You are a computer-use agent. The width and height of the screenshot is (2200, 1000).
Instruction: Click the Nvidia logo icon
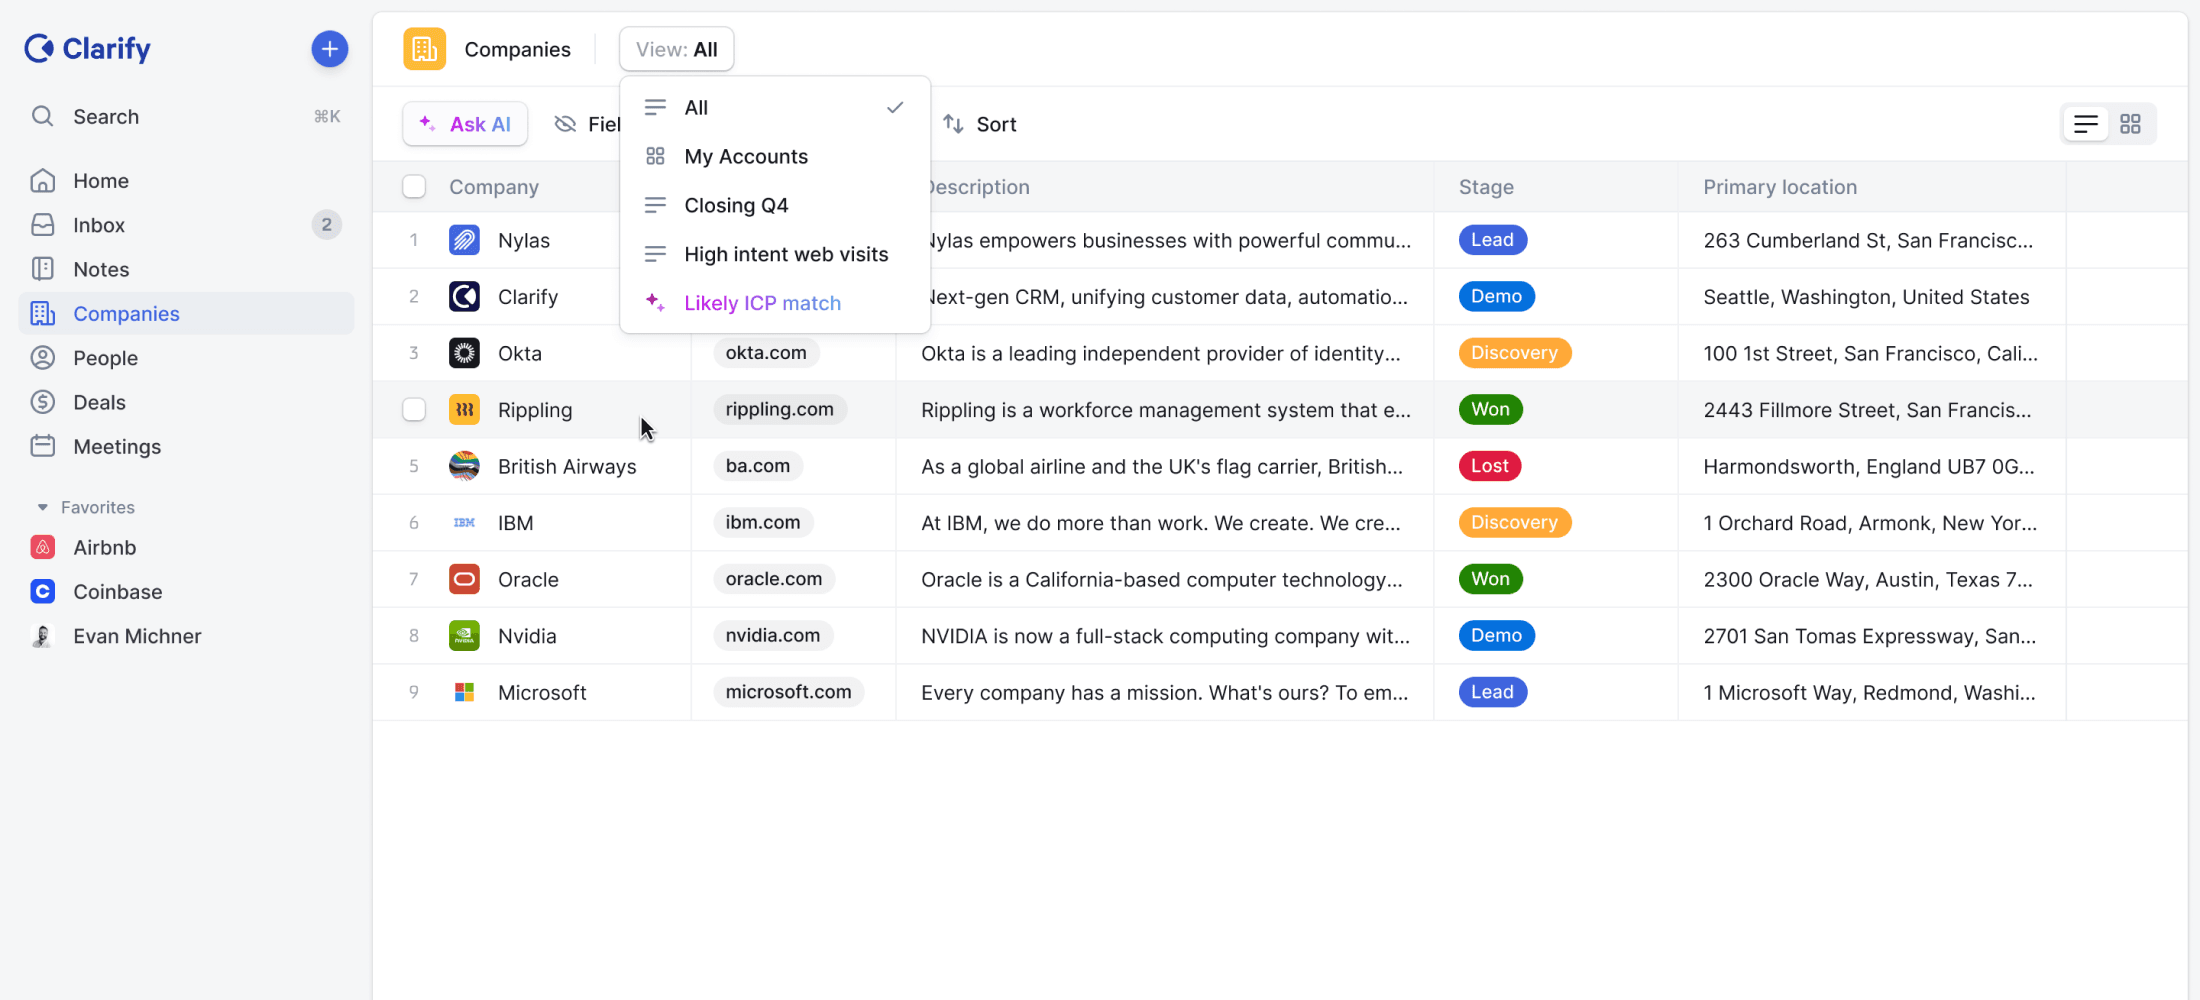[x=464, y=635]
